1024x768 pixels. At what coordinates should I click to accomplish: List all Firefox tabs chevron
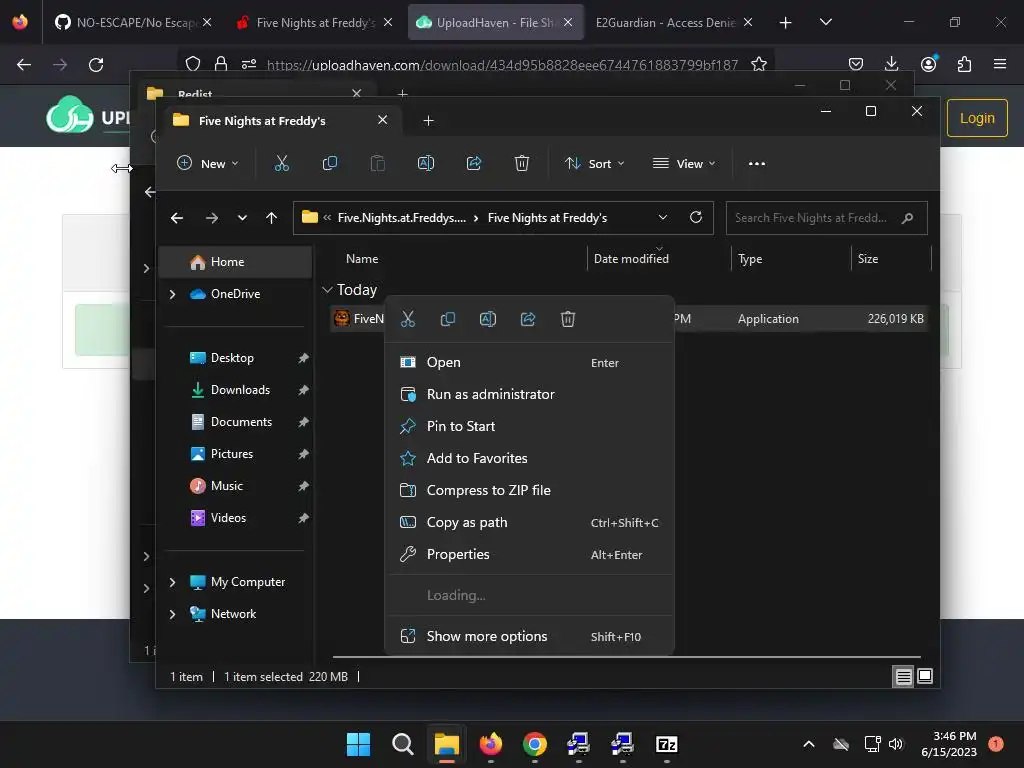point(825,22)
